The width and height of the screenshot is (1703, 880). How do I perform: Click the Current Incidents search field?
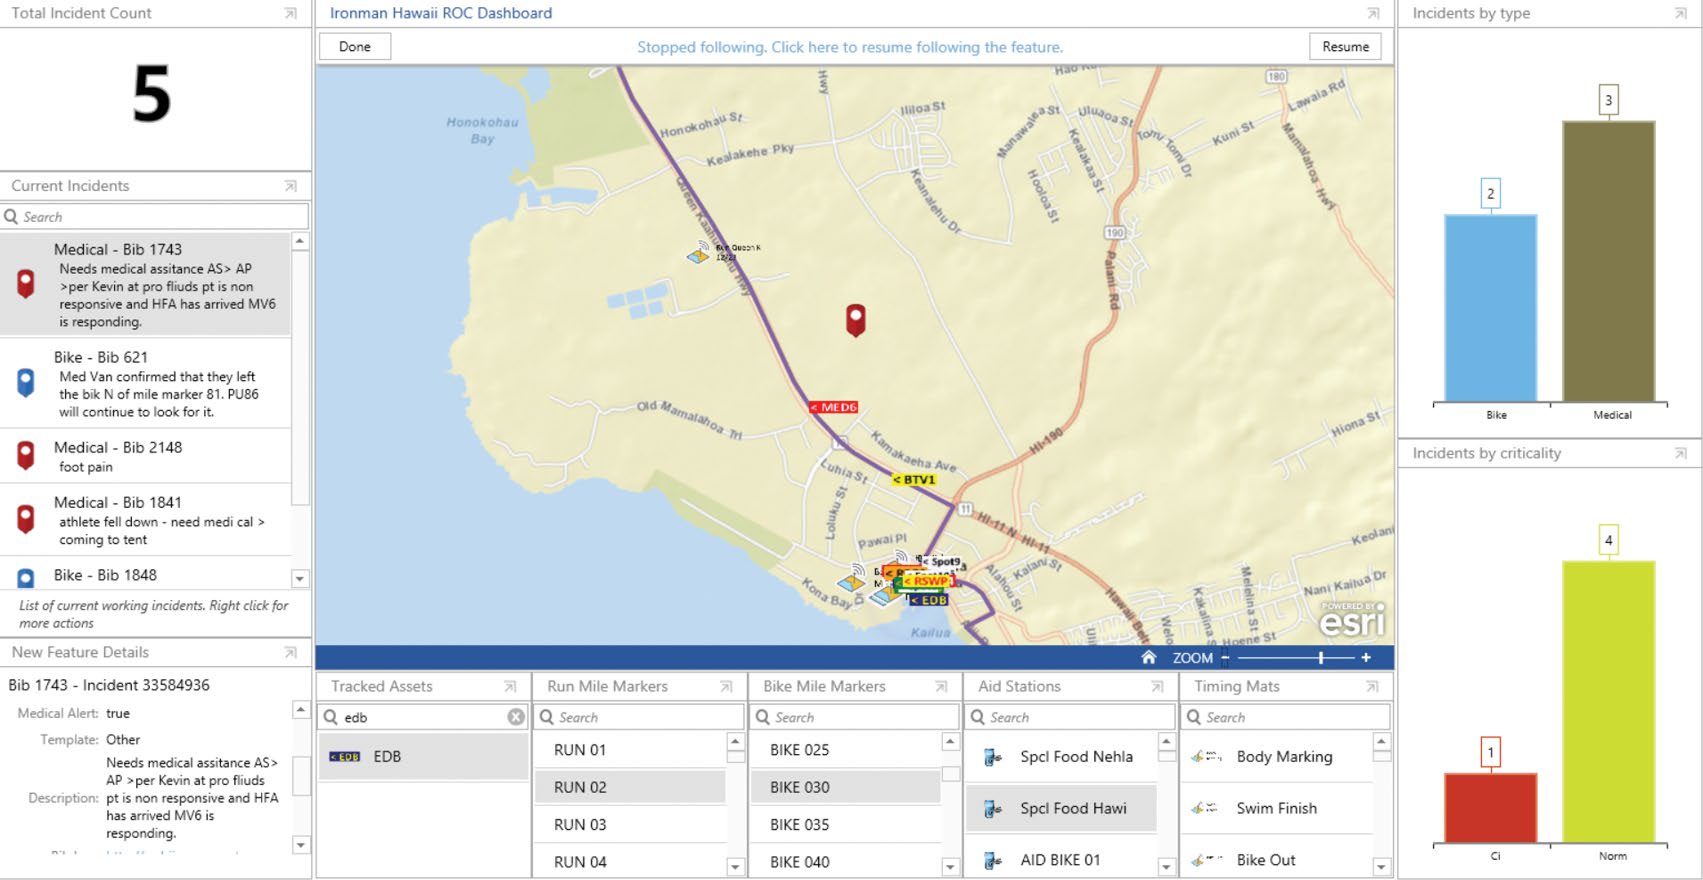point(155,217)
